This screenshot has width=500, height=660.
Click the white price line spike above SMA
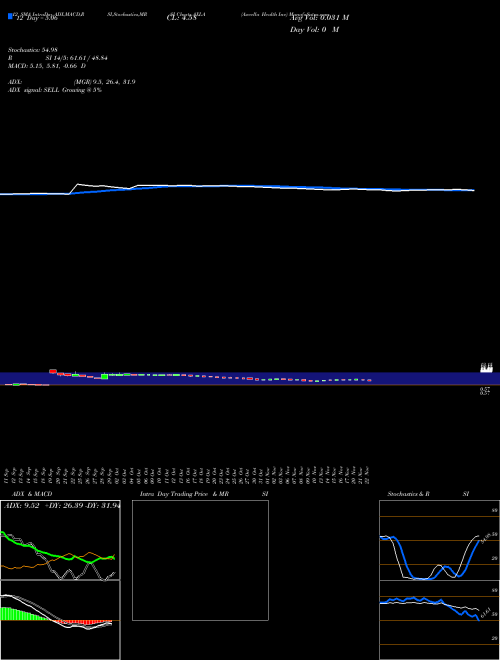(77, 184)
